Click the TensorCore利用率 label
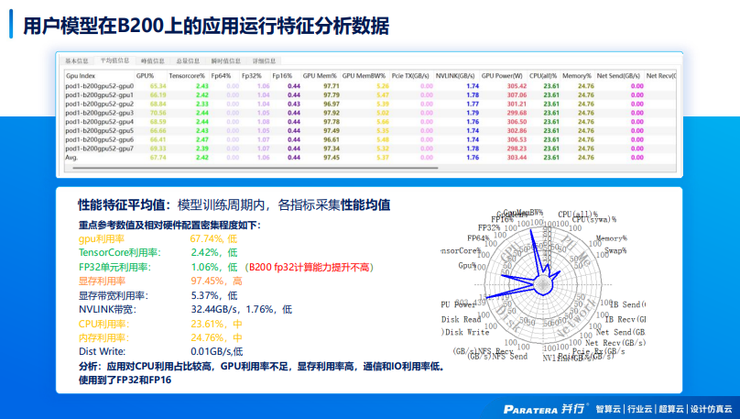Viewport: 740px width, 419px height. 120,252
